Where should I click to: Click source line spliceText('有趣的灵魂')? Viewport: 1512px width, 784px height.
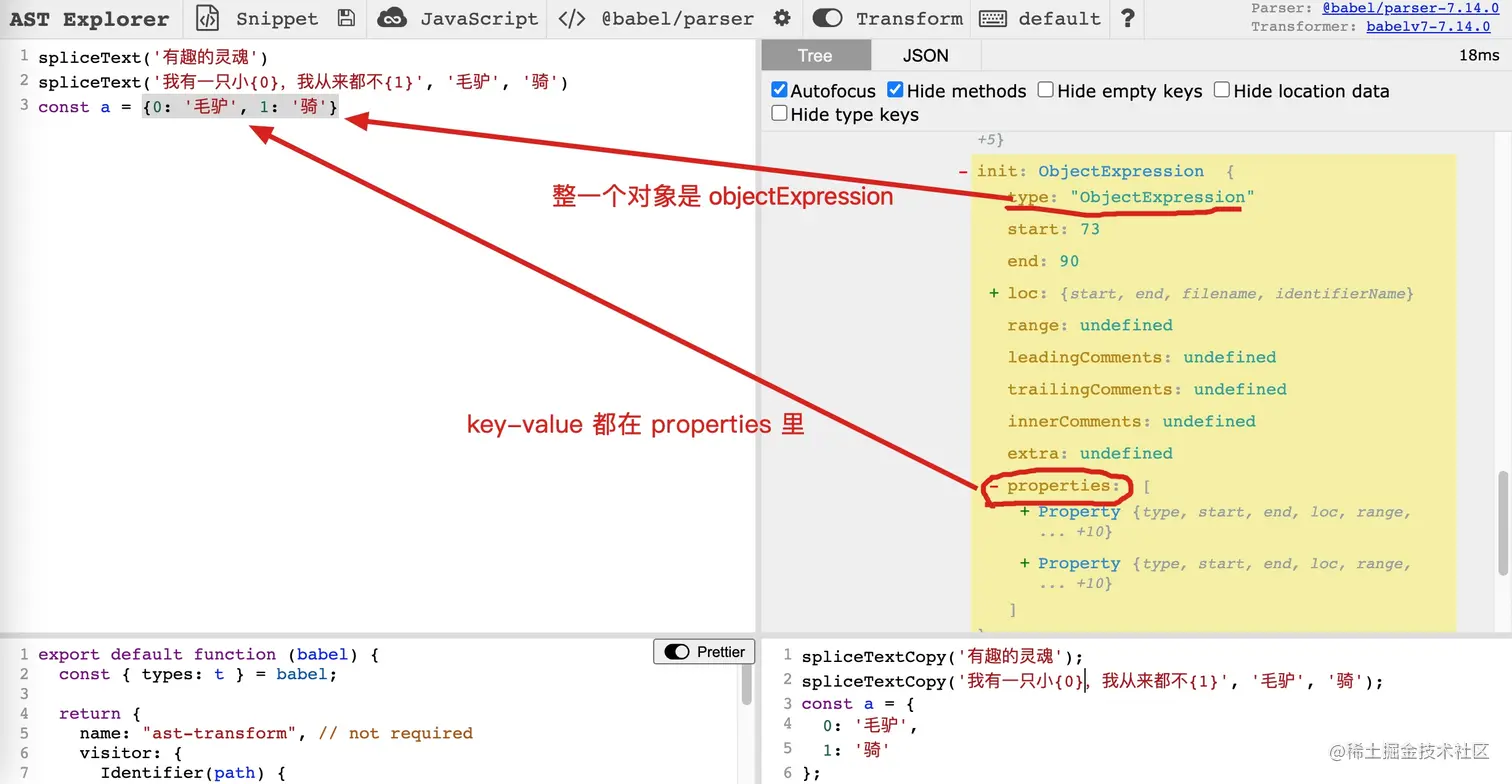tap(153, 58)
